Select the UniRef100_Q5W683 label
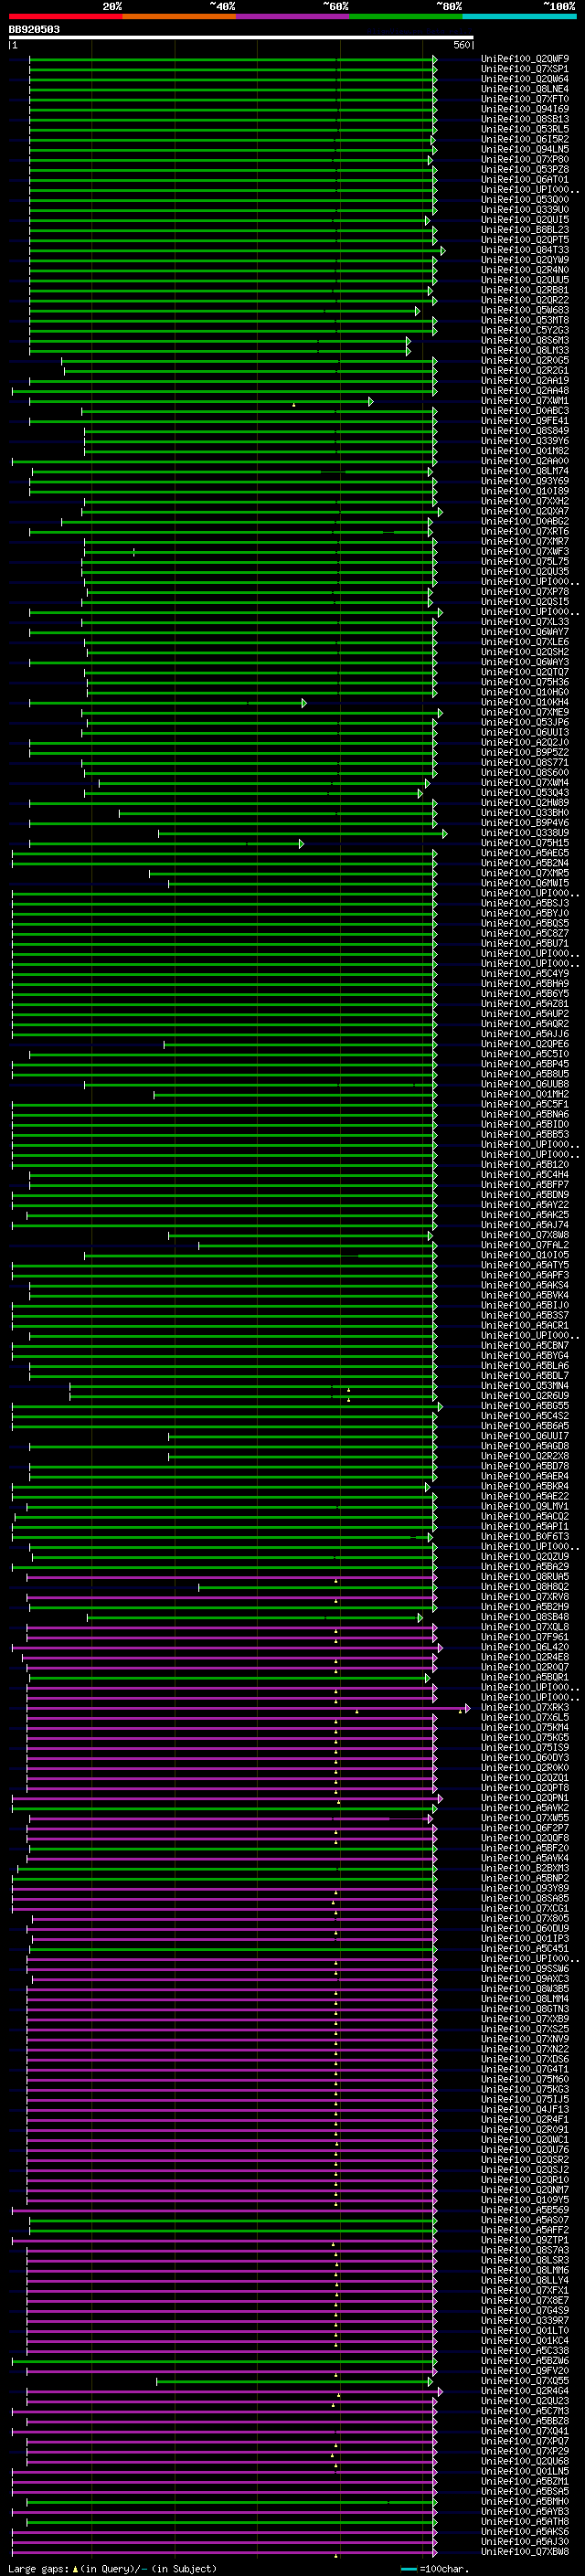Image resolution: width=585 pixels, height=2576 pixels. 525,310
